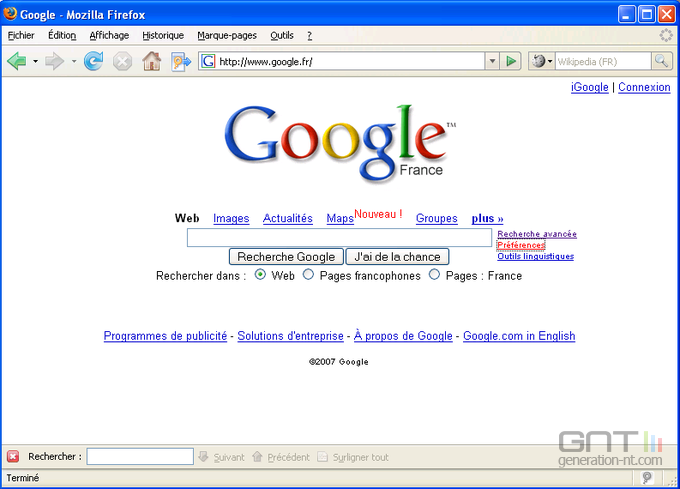680x489 pixels.
Task: Open the Affichage menu
Action: (109, 35)
